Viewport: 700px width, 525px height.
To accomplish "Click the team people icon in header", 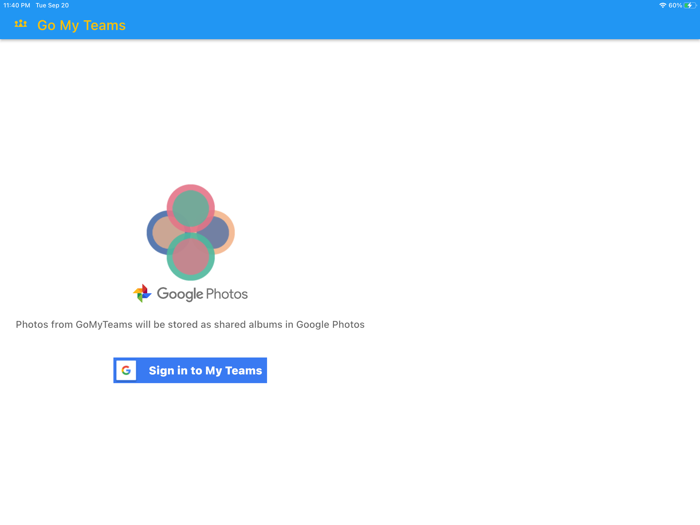I will pos(21,24).
